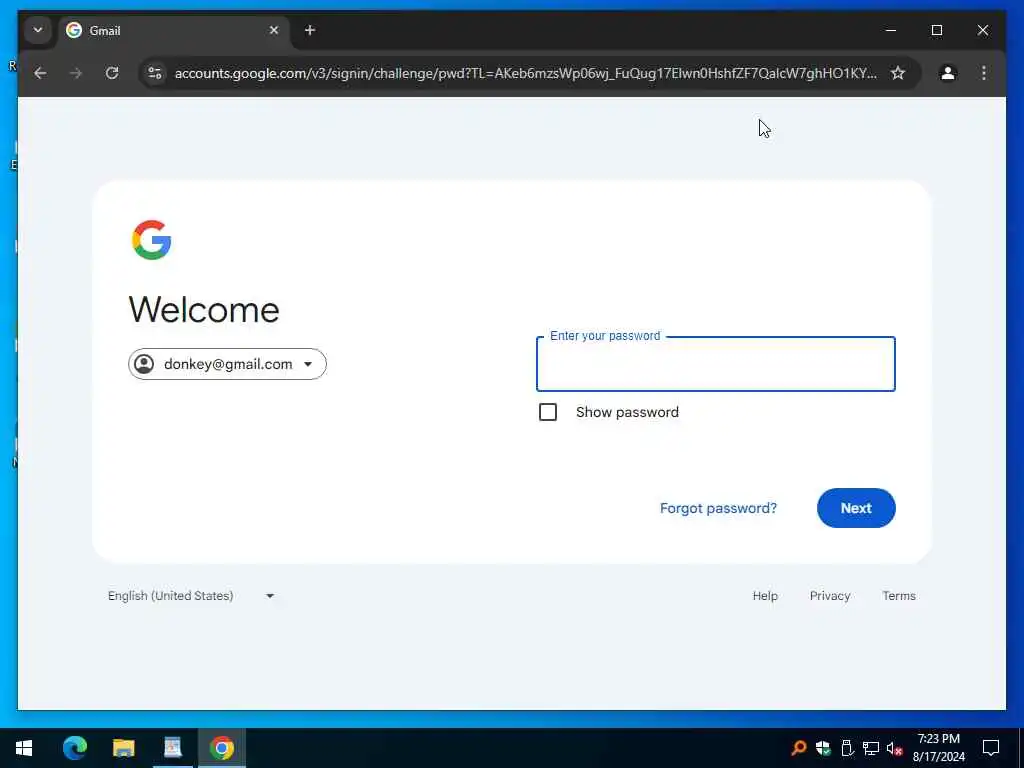
Task: Maximize the Chrome window
Action: click(936, 30)
